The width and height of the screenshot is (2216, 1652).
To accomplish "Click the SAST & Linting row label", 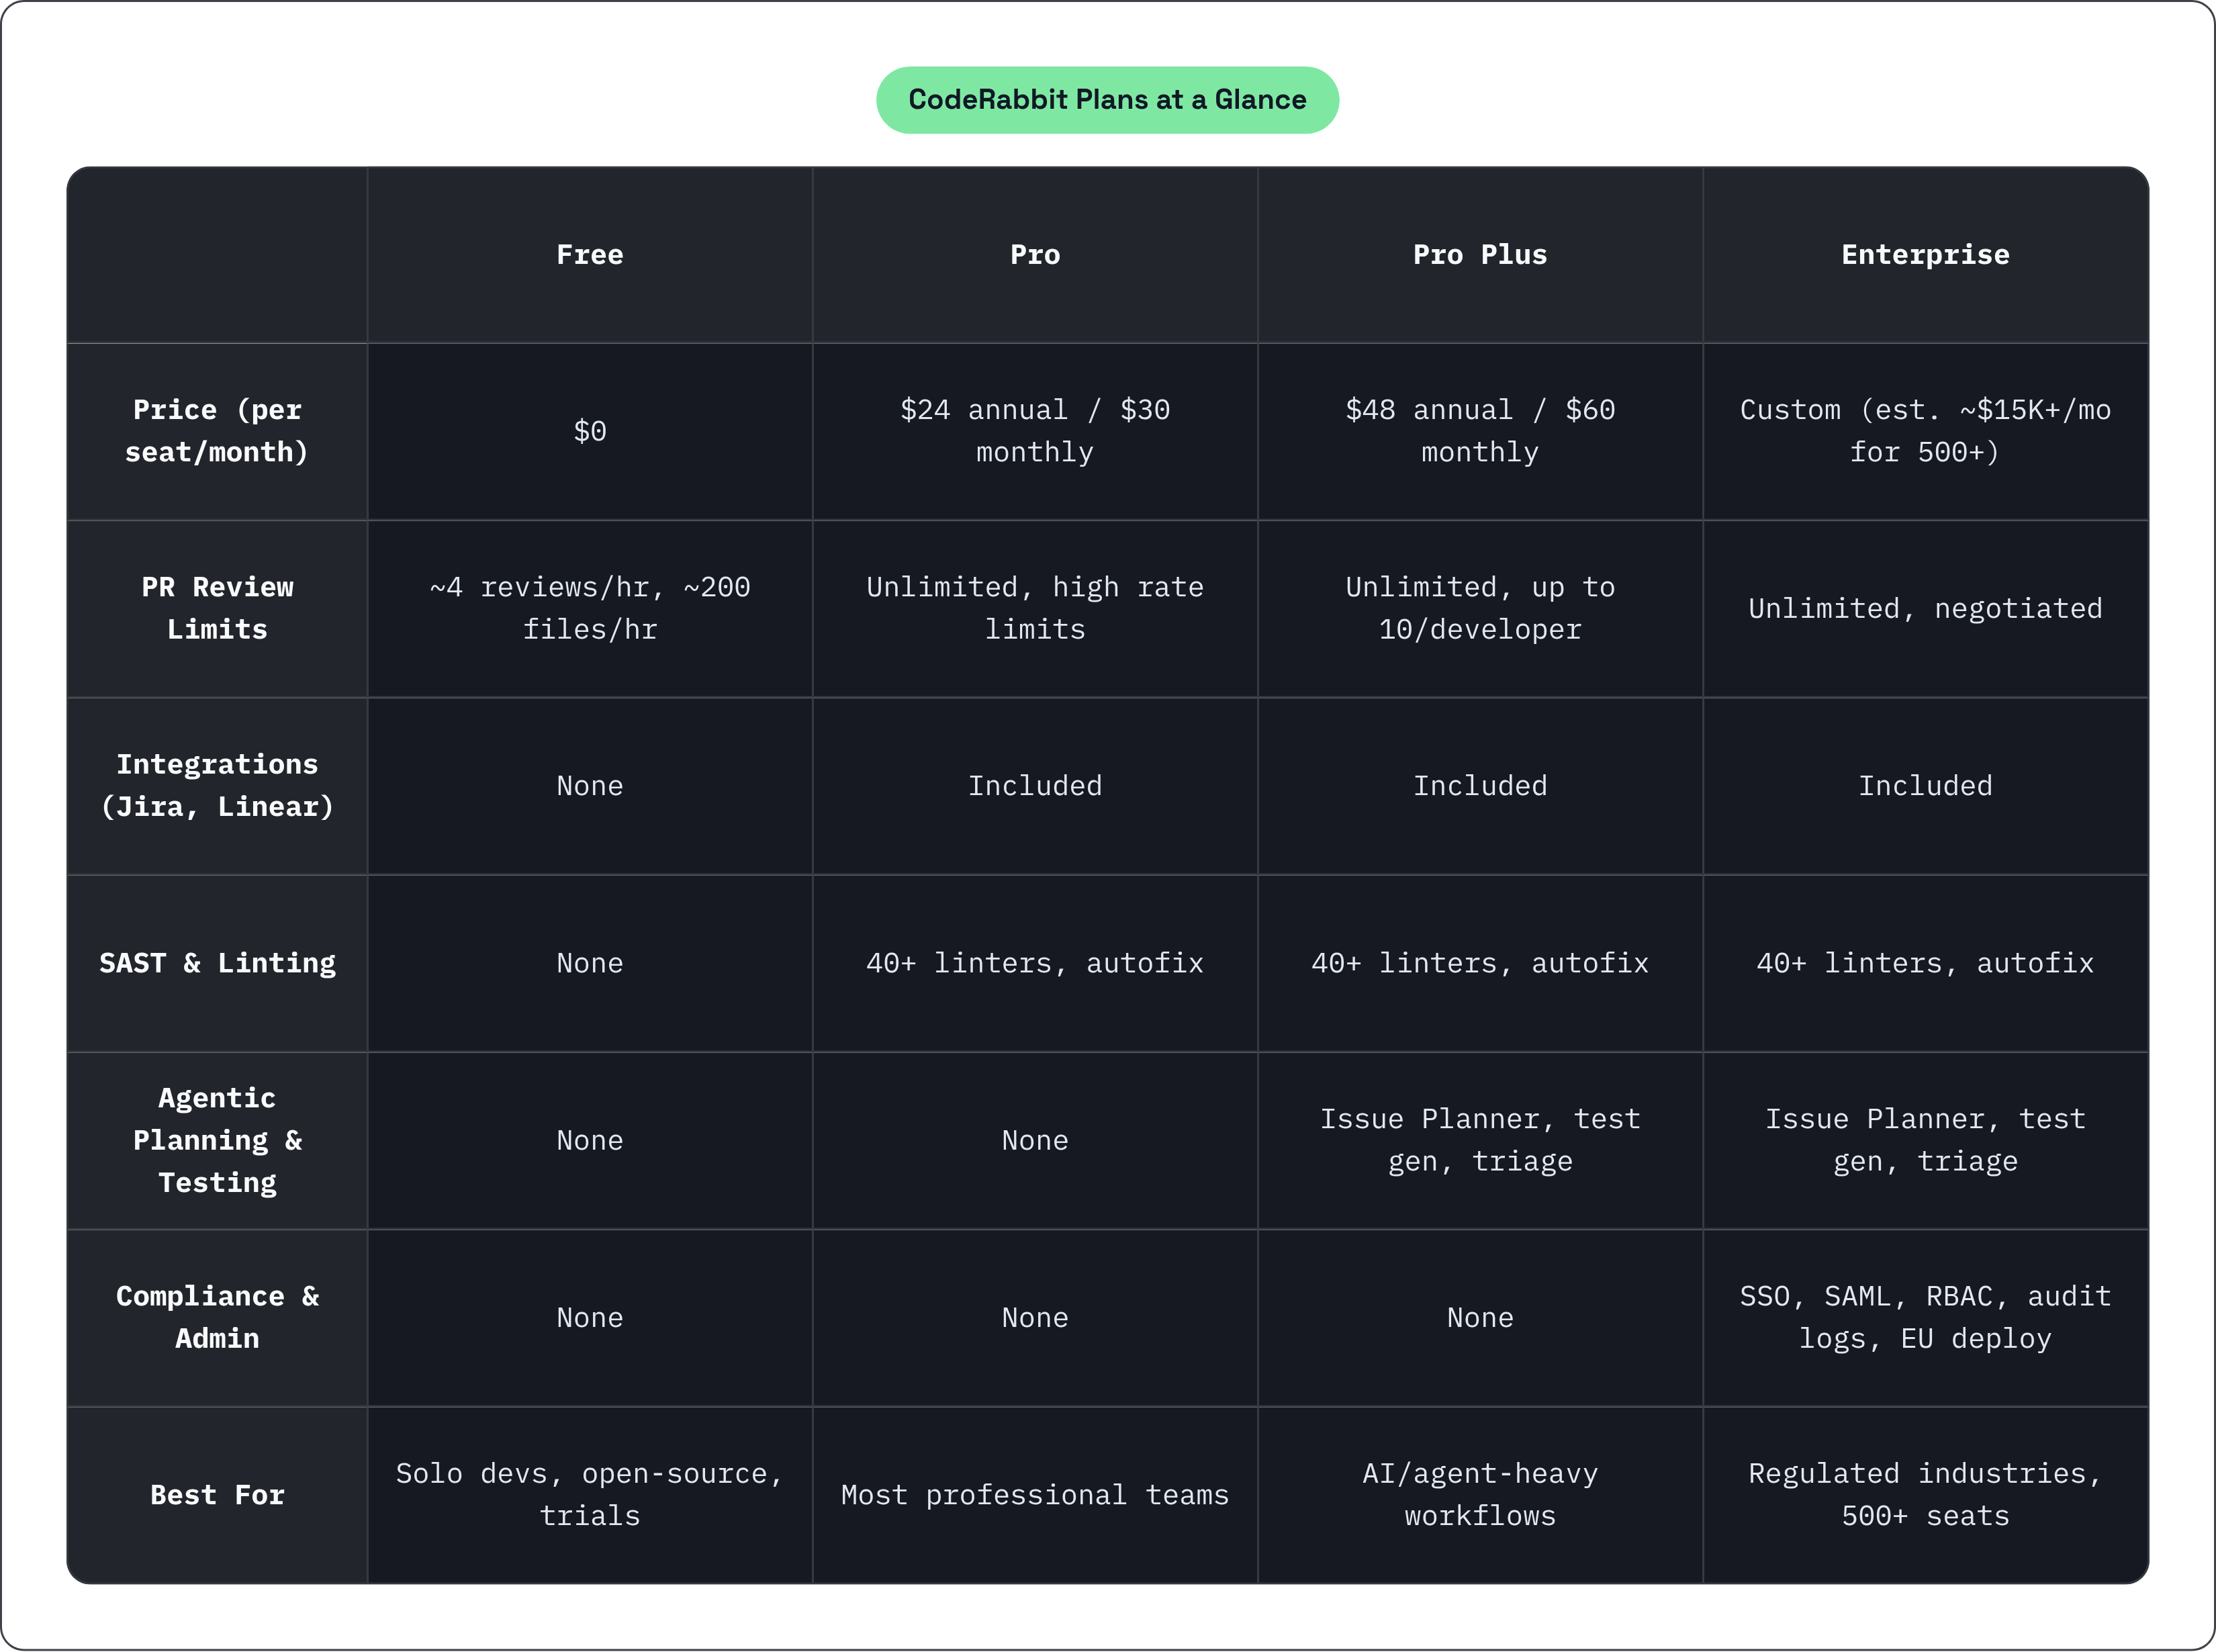I will 217,963.
